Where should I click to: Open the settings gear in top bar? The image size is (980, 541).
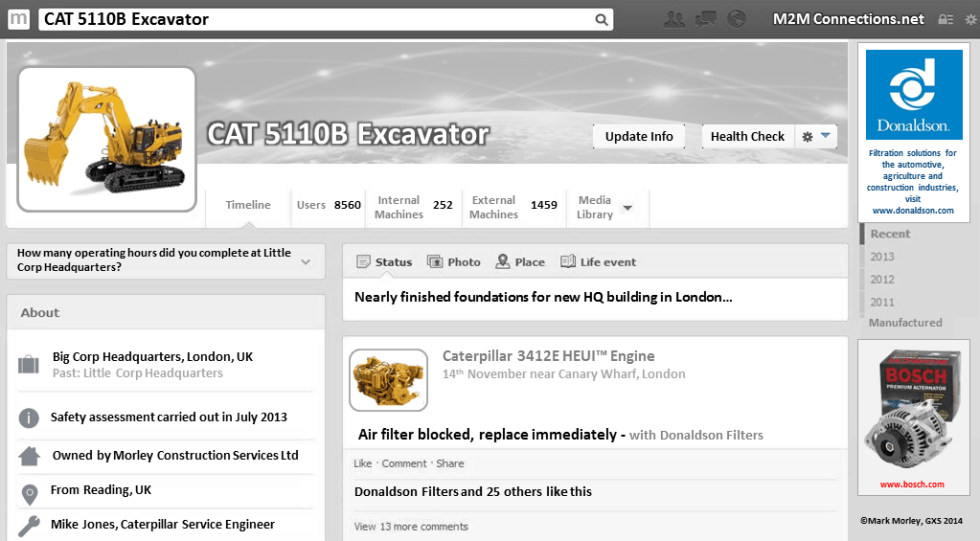pyautogui.click(x=967, y=19)
